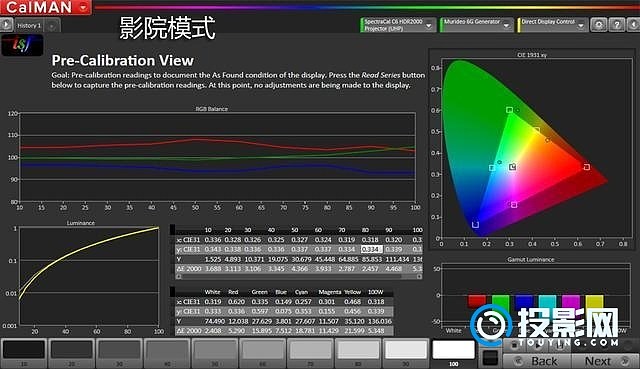Open the settings gear icon
This screenshot has height=369, width=640.
tap(599, 25)
